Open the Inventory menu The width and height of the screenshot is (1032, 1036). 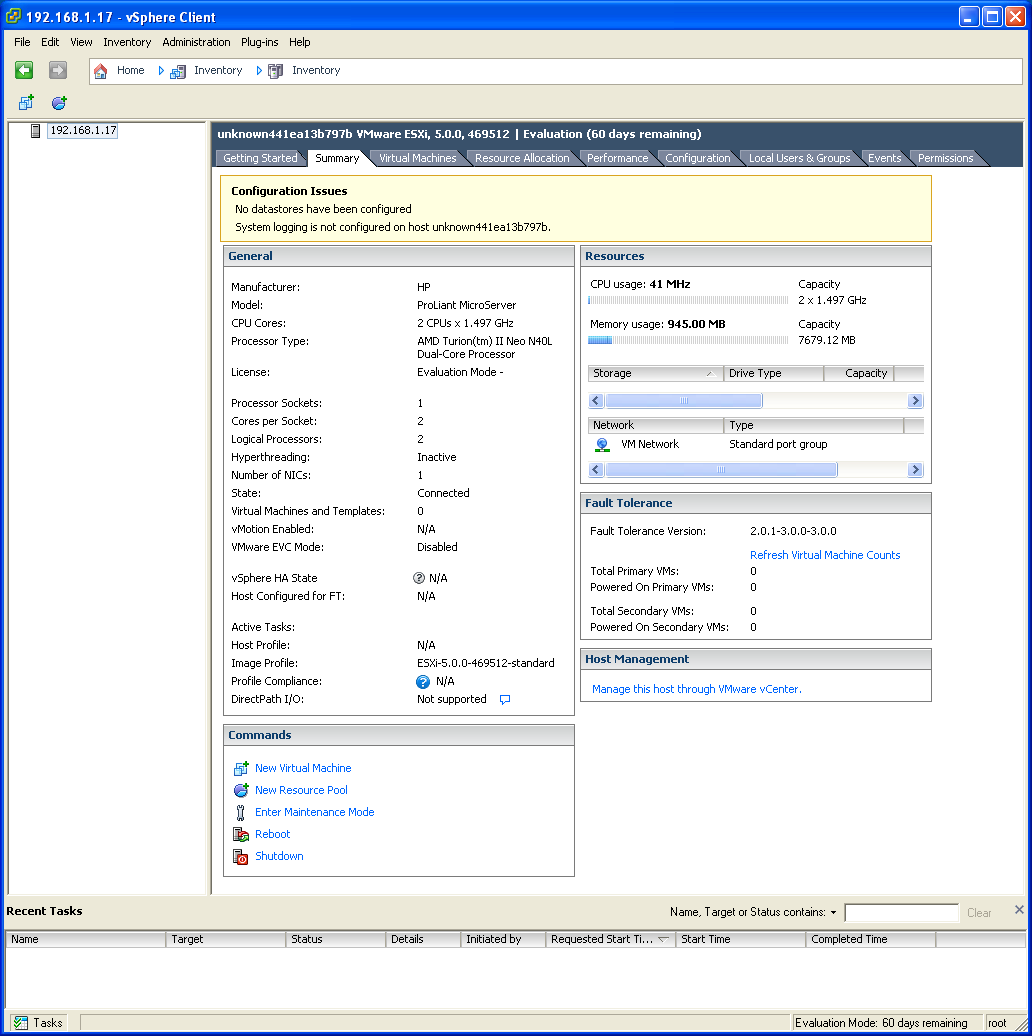[128, 42]
